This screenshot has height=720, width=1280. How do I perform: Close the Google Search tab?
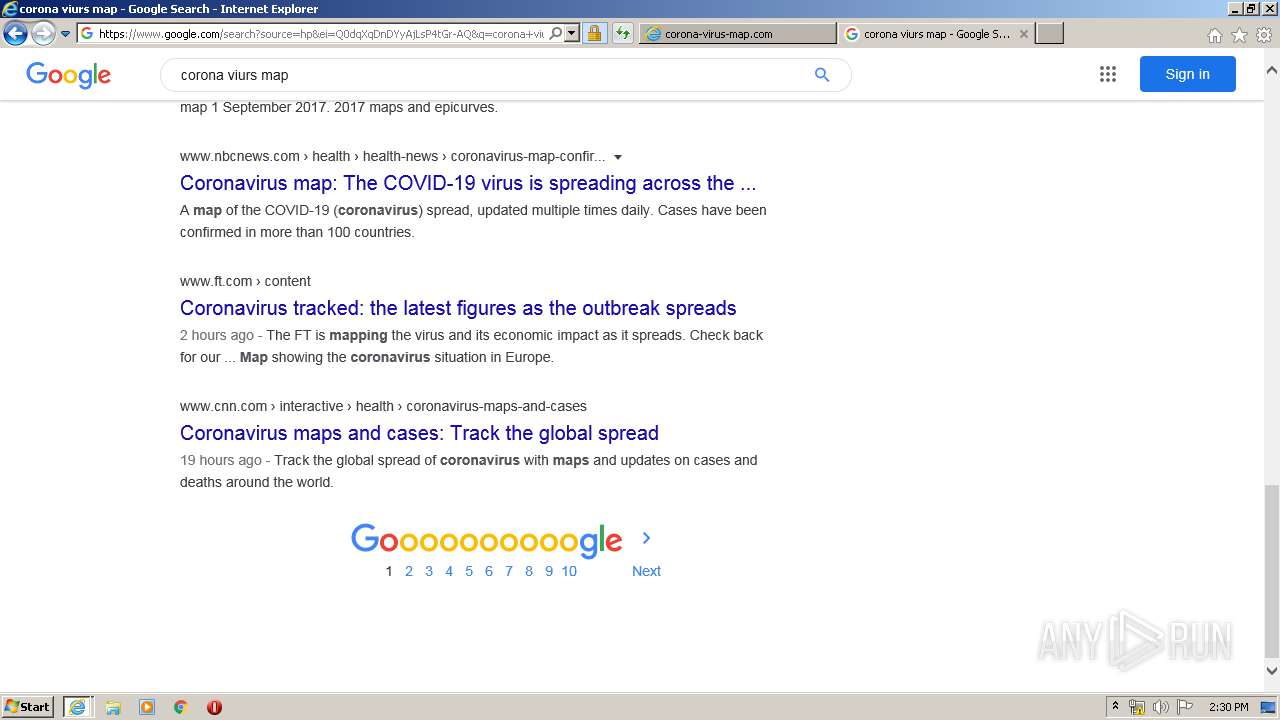tap(1023, 34)
